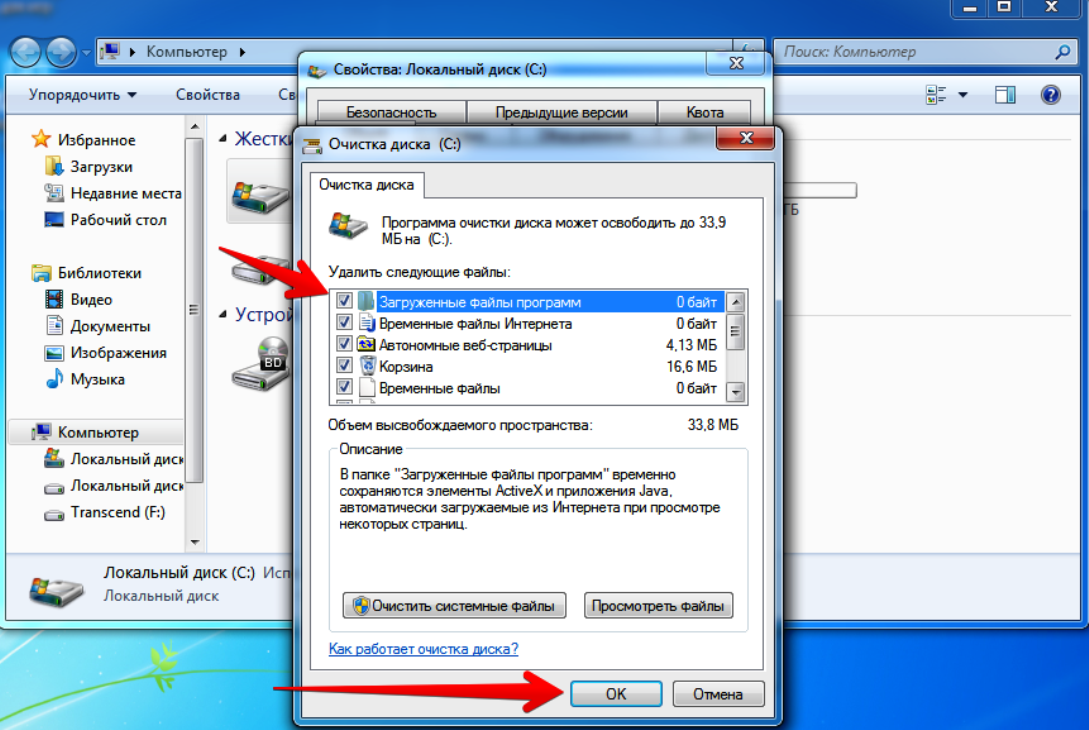Switch to the Предыдущие версии tab
Image resolution: width=1089 pixels, height=730 pixels.
click(x=561, y=112)
